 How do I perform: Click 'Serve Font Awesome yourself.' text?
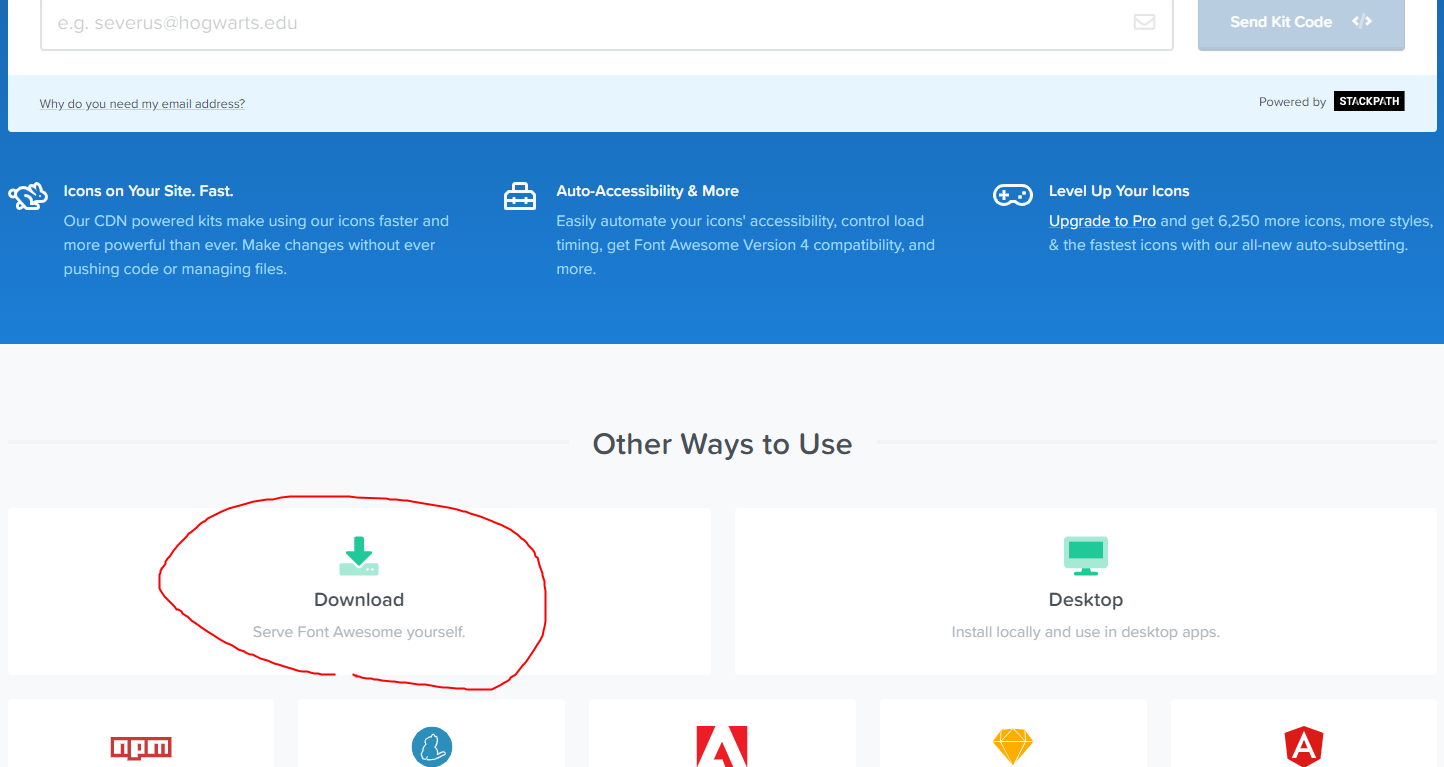tap(359, 632)
